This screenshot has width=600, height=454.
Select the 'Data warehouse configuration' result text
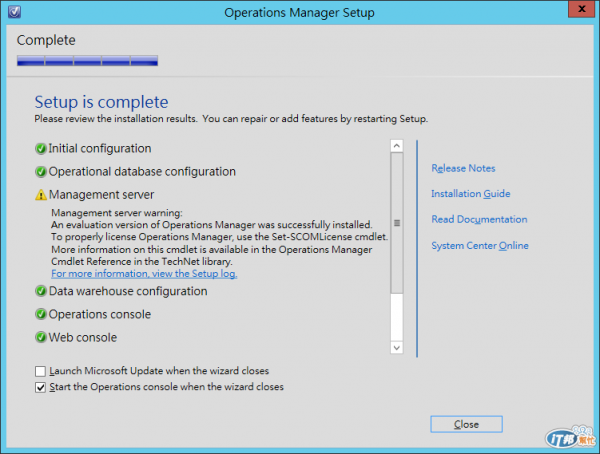128,291
